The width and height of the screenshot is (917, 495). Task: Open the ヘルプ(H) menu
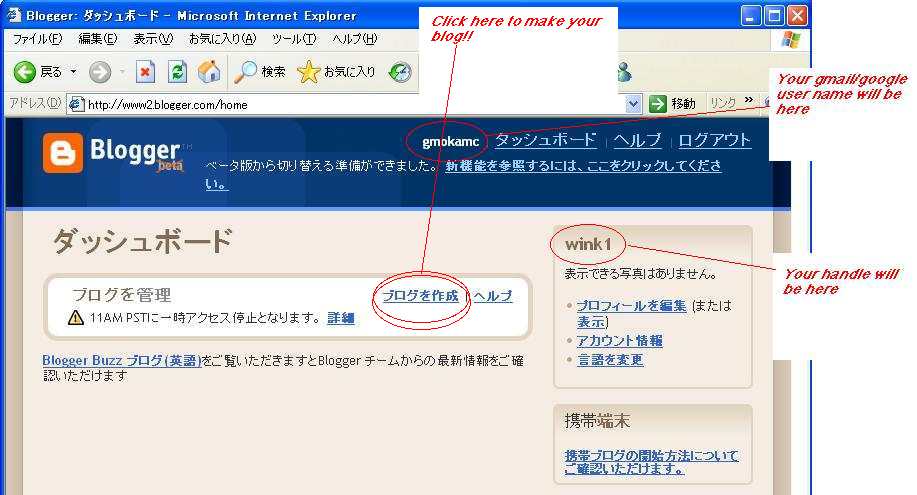pyautogui.click(x=355, y=39)
